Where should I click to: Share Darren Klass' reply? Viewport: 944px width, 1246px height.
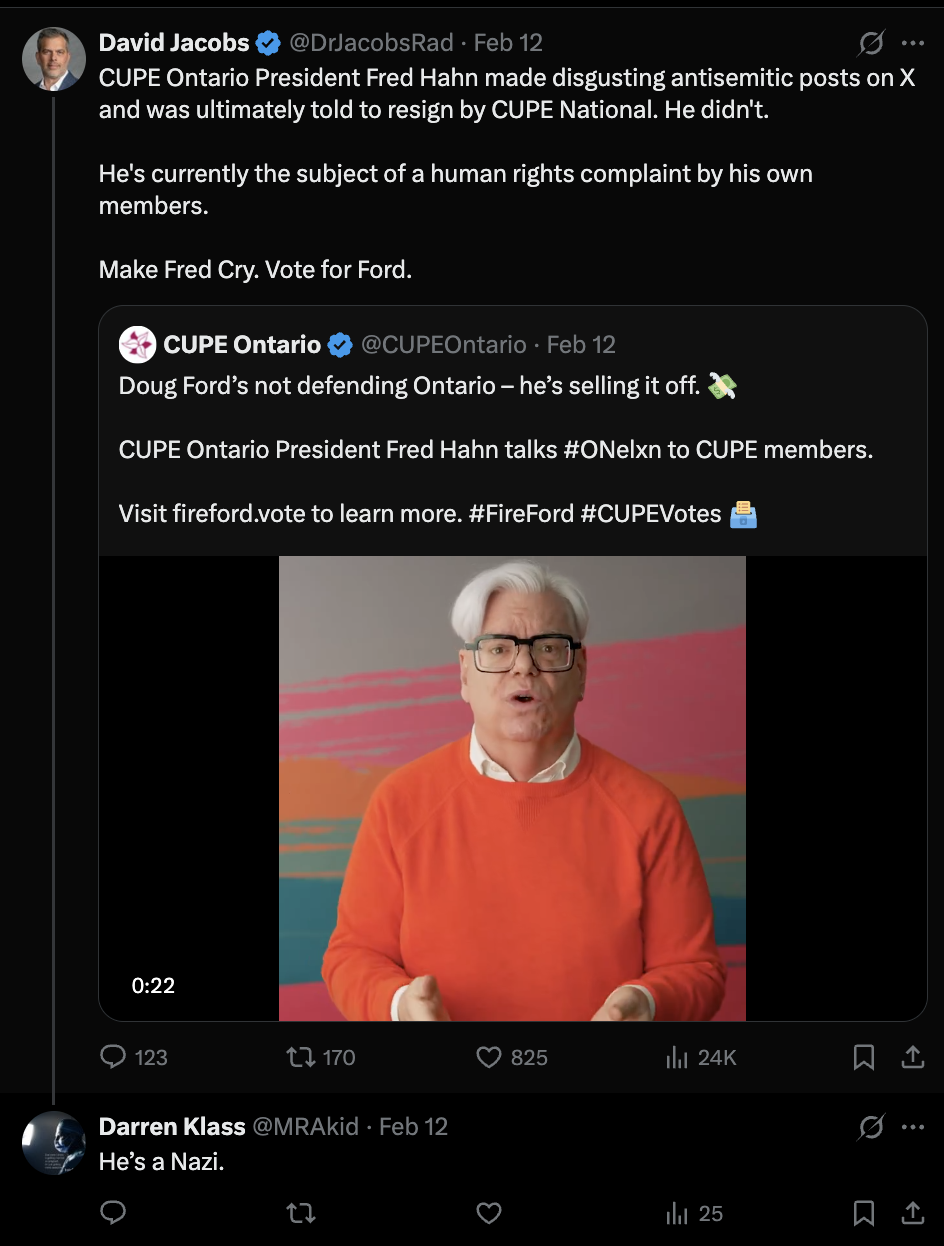[x=912, y=1213]
